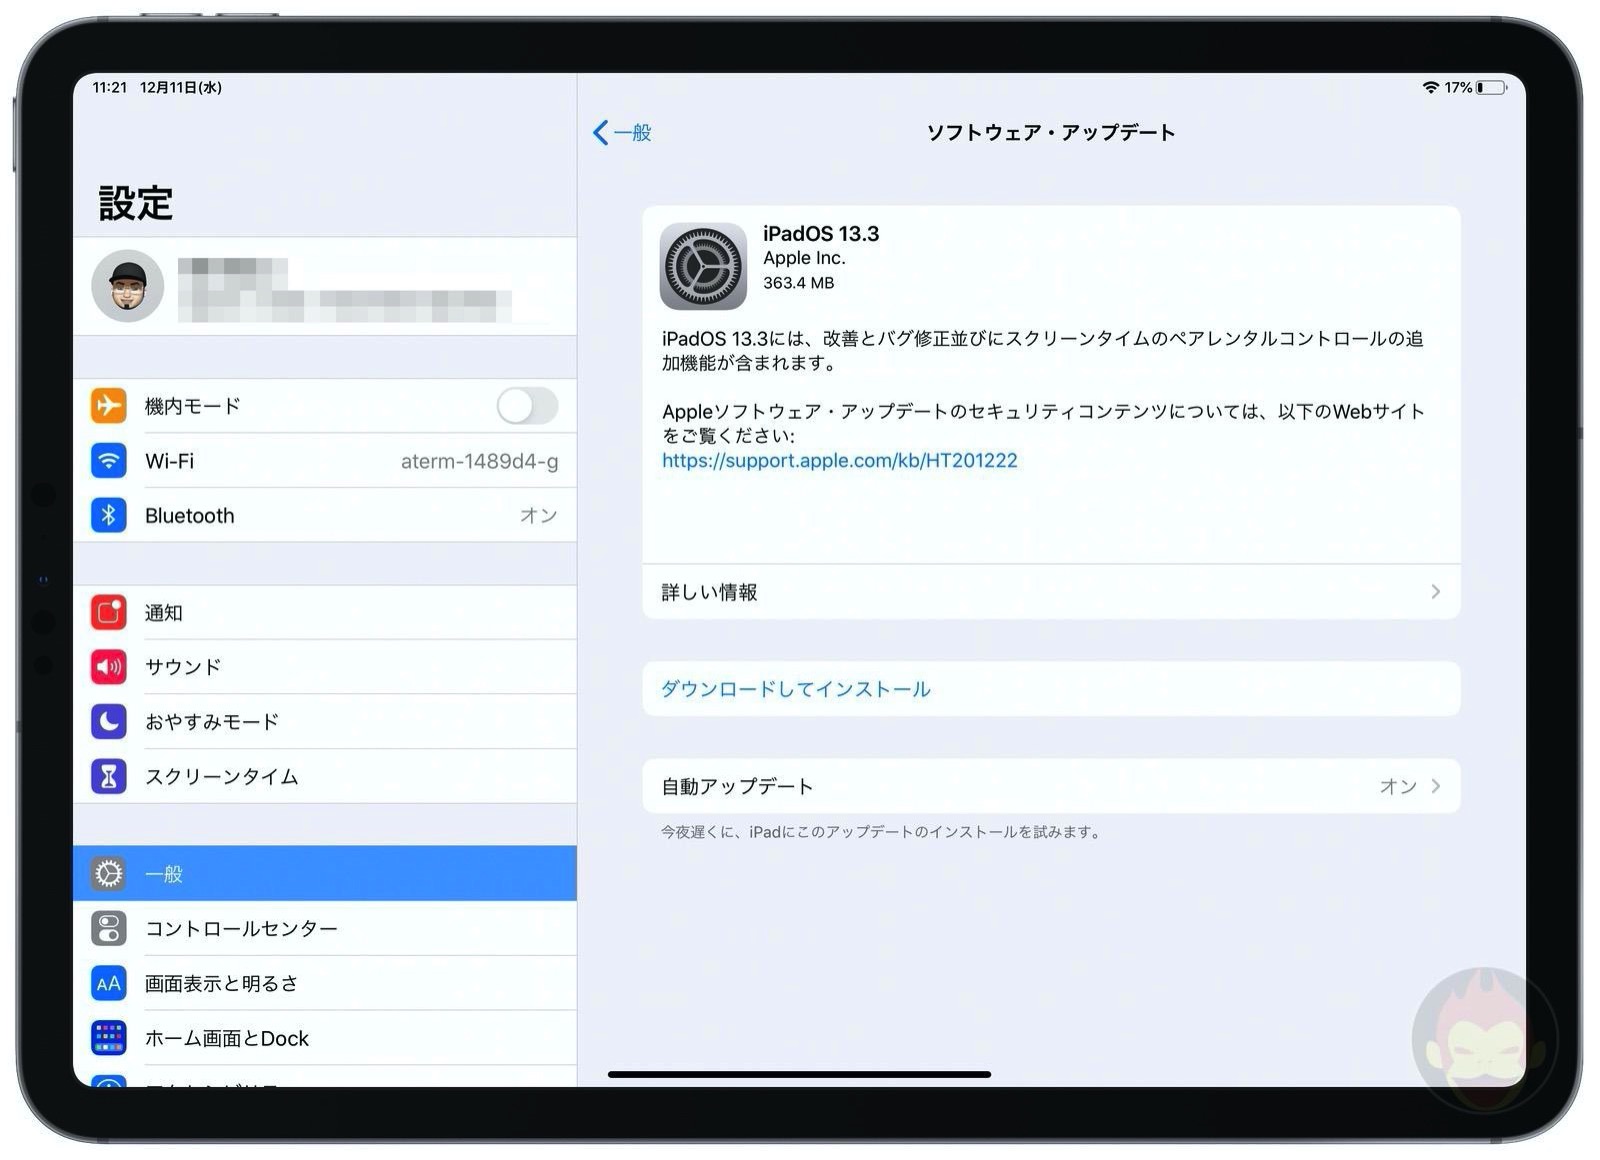Tap the Screen Time hourglass icon
The height and width of the screenshot is (1160, 1600).
point(109,776)
